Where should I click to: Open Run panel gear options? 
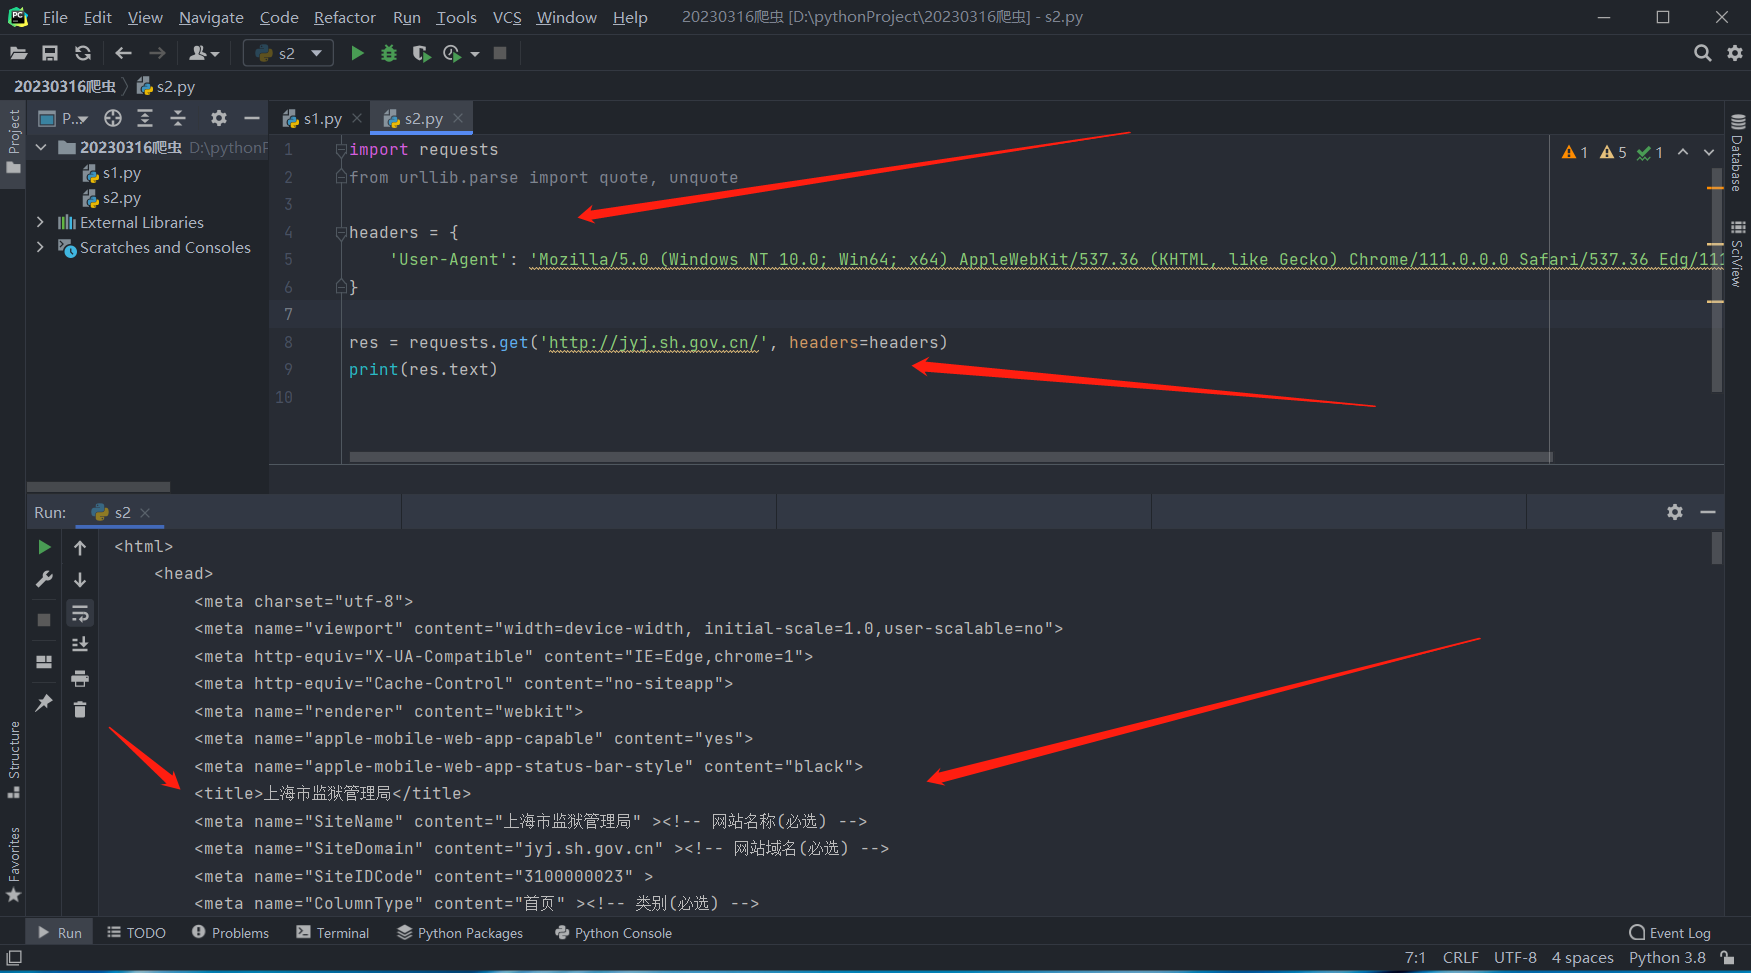[x=1675, y=512]
